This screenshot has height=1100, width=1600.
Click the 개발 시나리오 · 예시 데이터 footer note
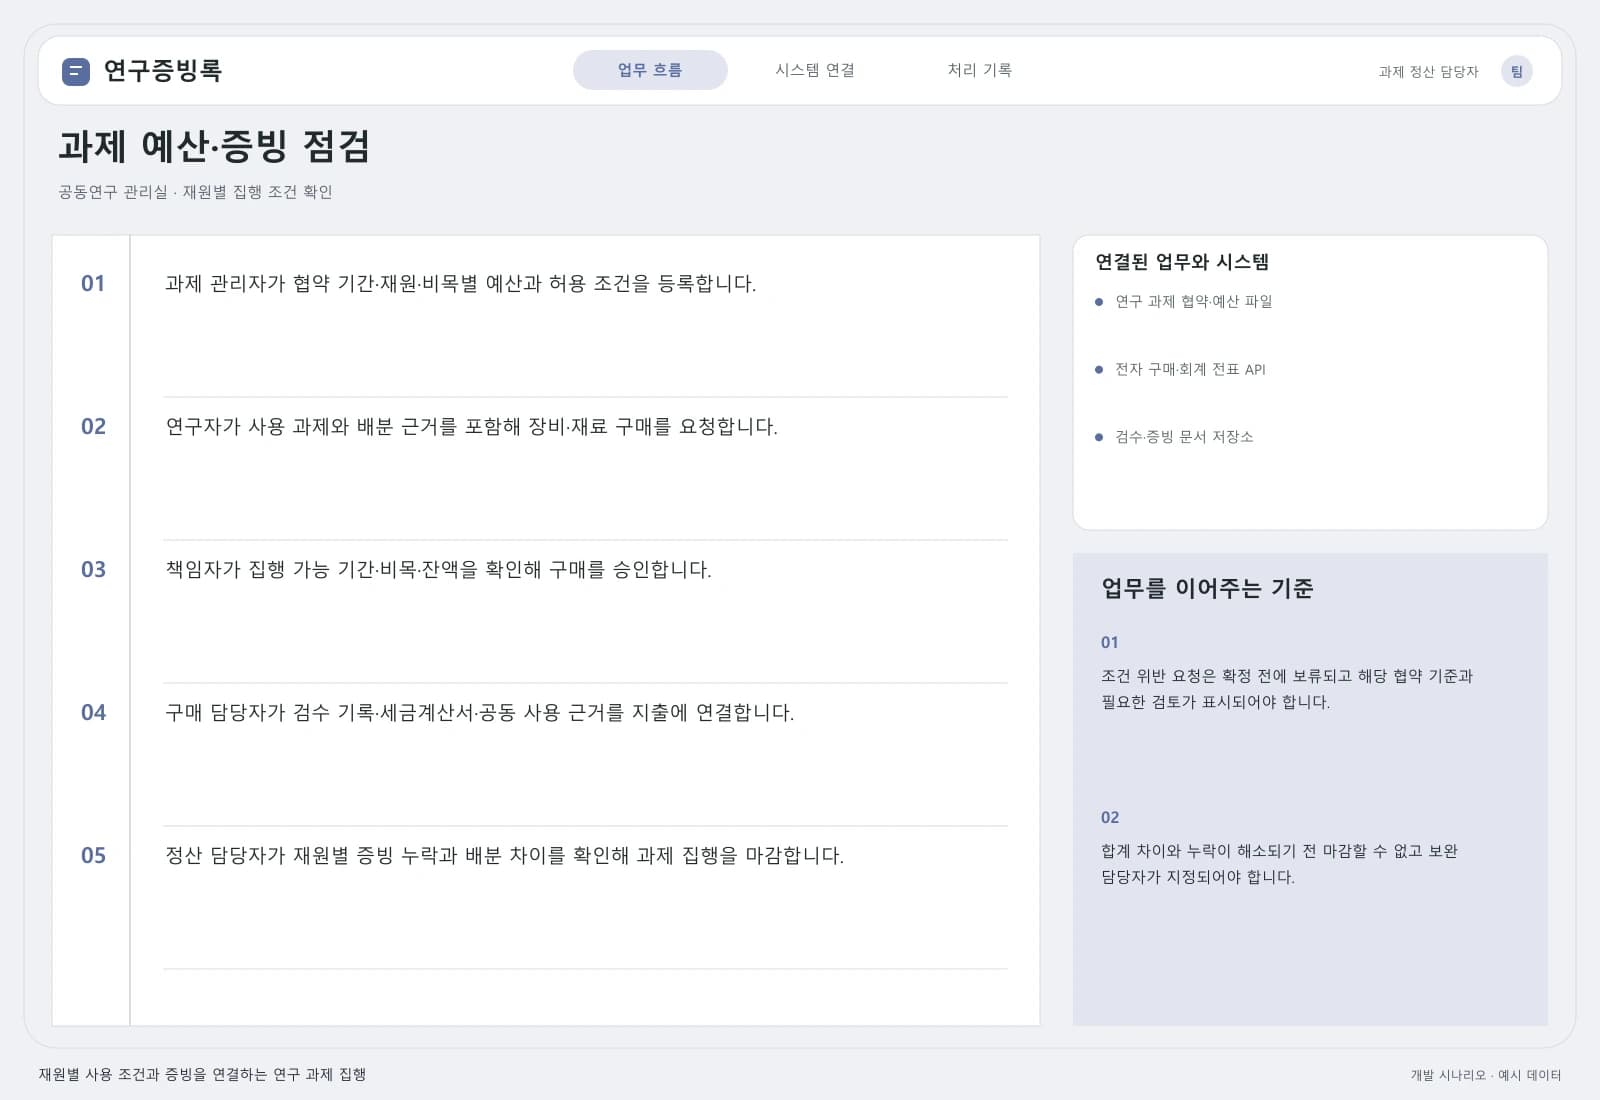click(1486, 1075)
